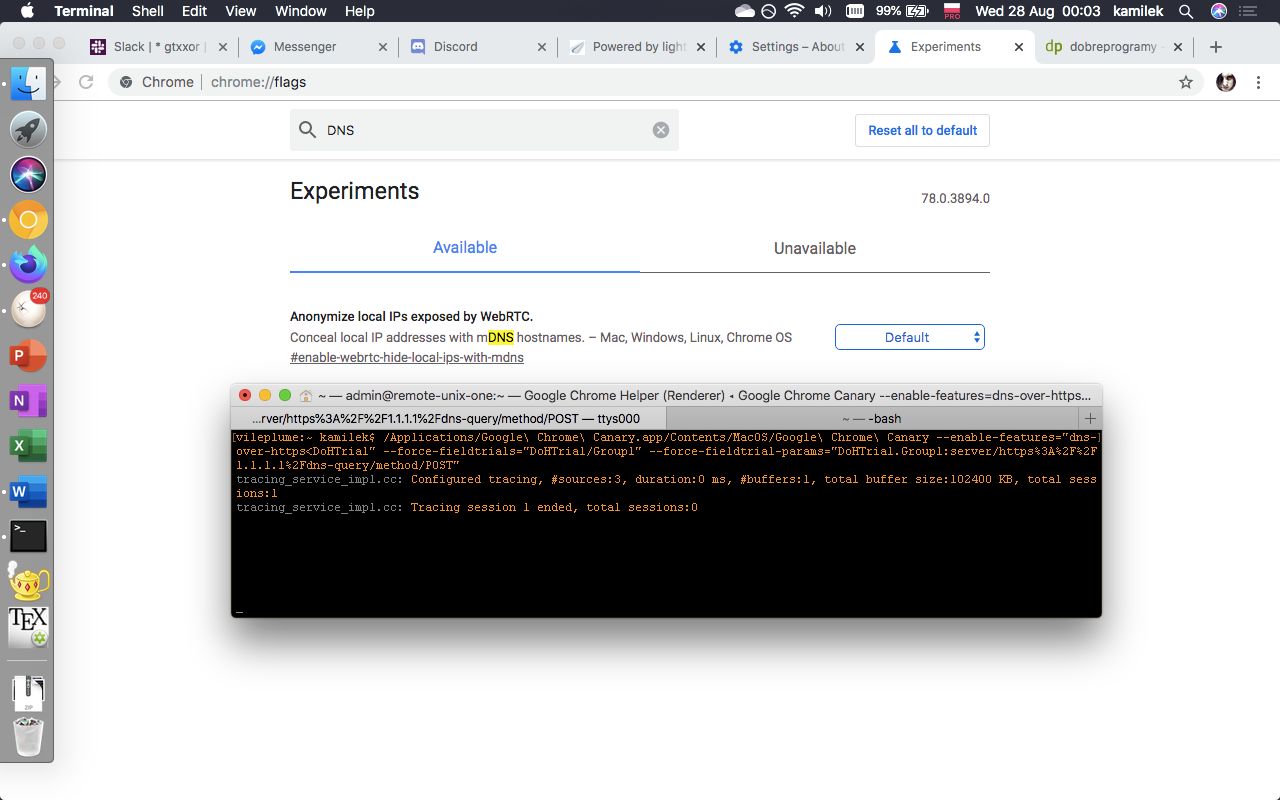The height and width of the screenshot is (800, 1280).
Task: Select the Available experiments tab
Action: coord(464,248)
